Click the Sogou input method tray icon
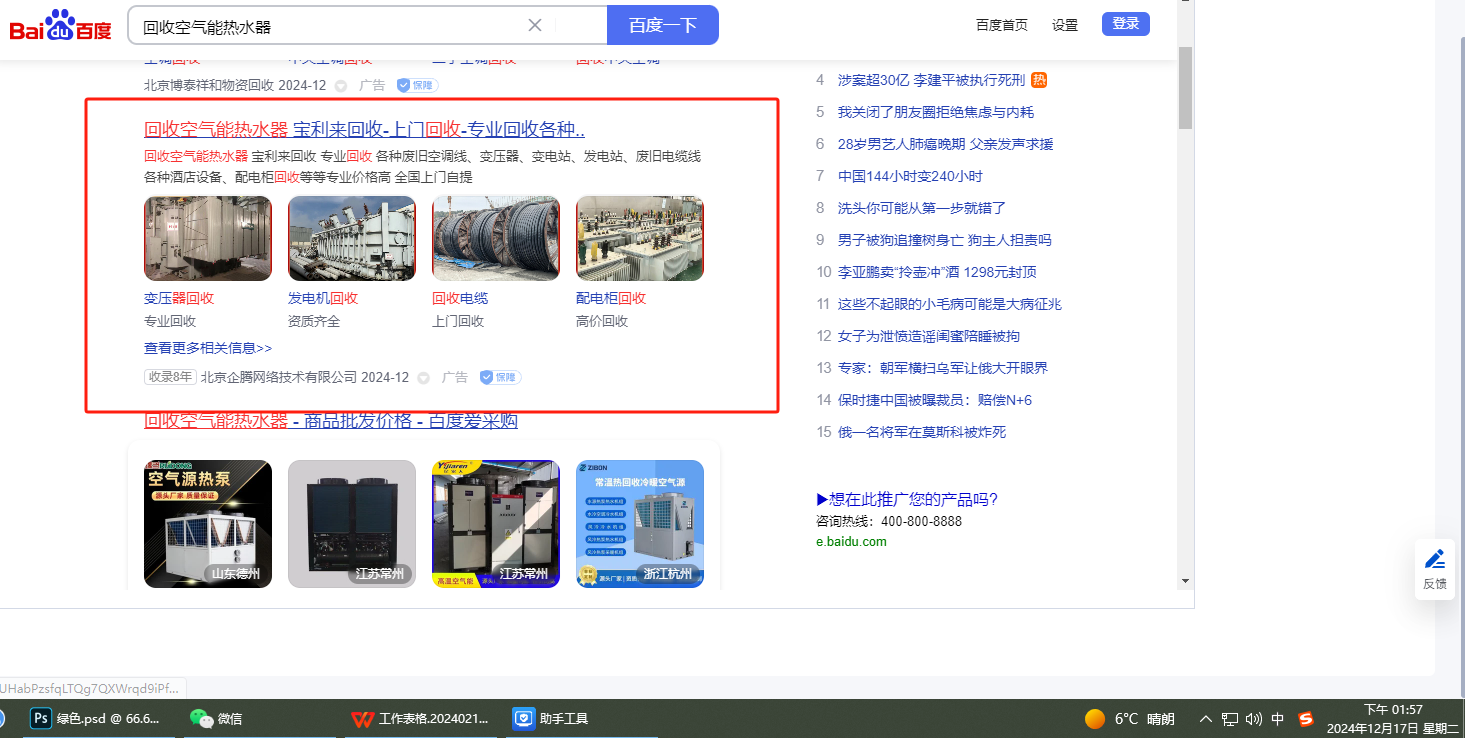The height and width of the screenshot is (738, 1465). (x=1306, y=719)
